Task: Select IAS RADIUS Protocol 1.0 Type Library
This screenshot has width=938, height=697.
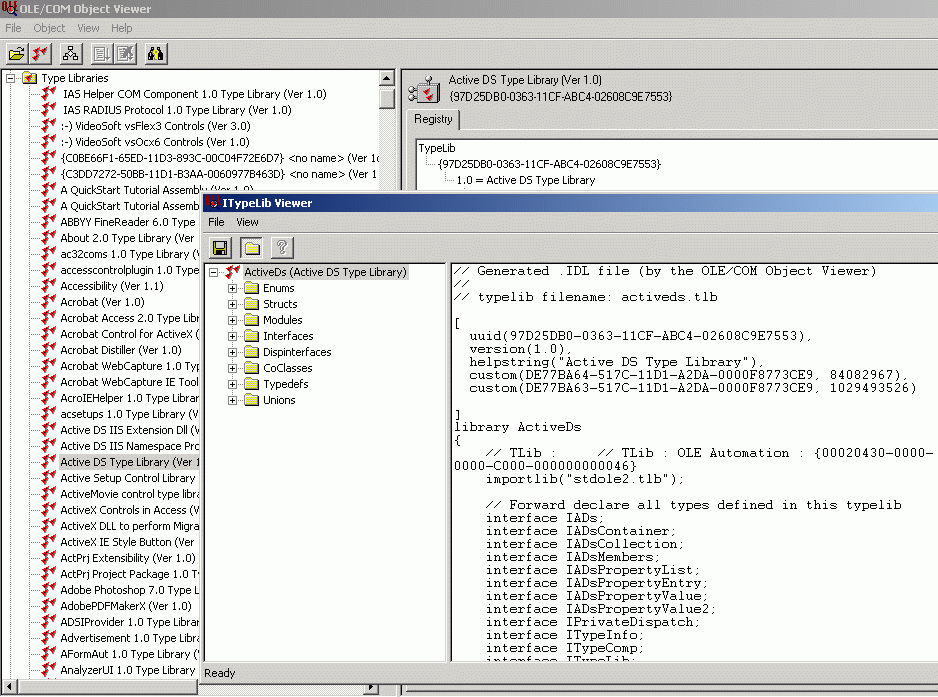Action: coord(177,110)
